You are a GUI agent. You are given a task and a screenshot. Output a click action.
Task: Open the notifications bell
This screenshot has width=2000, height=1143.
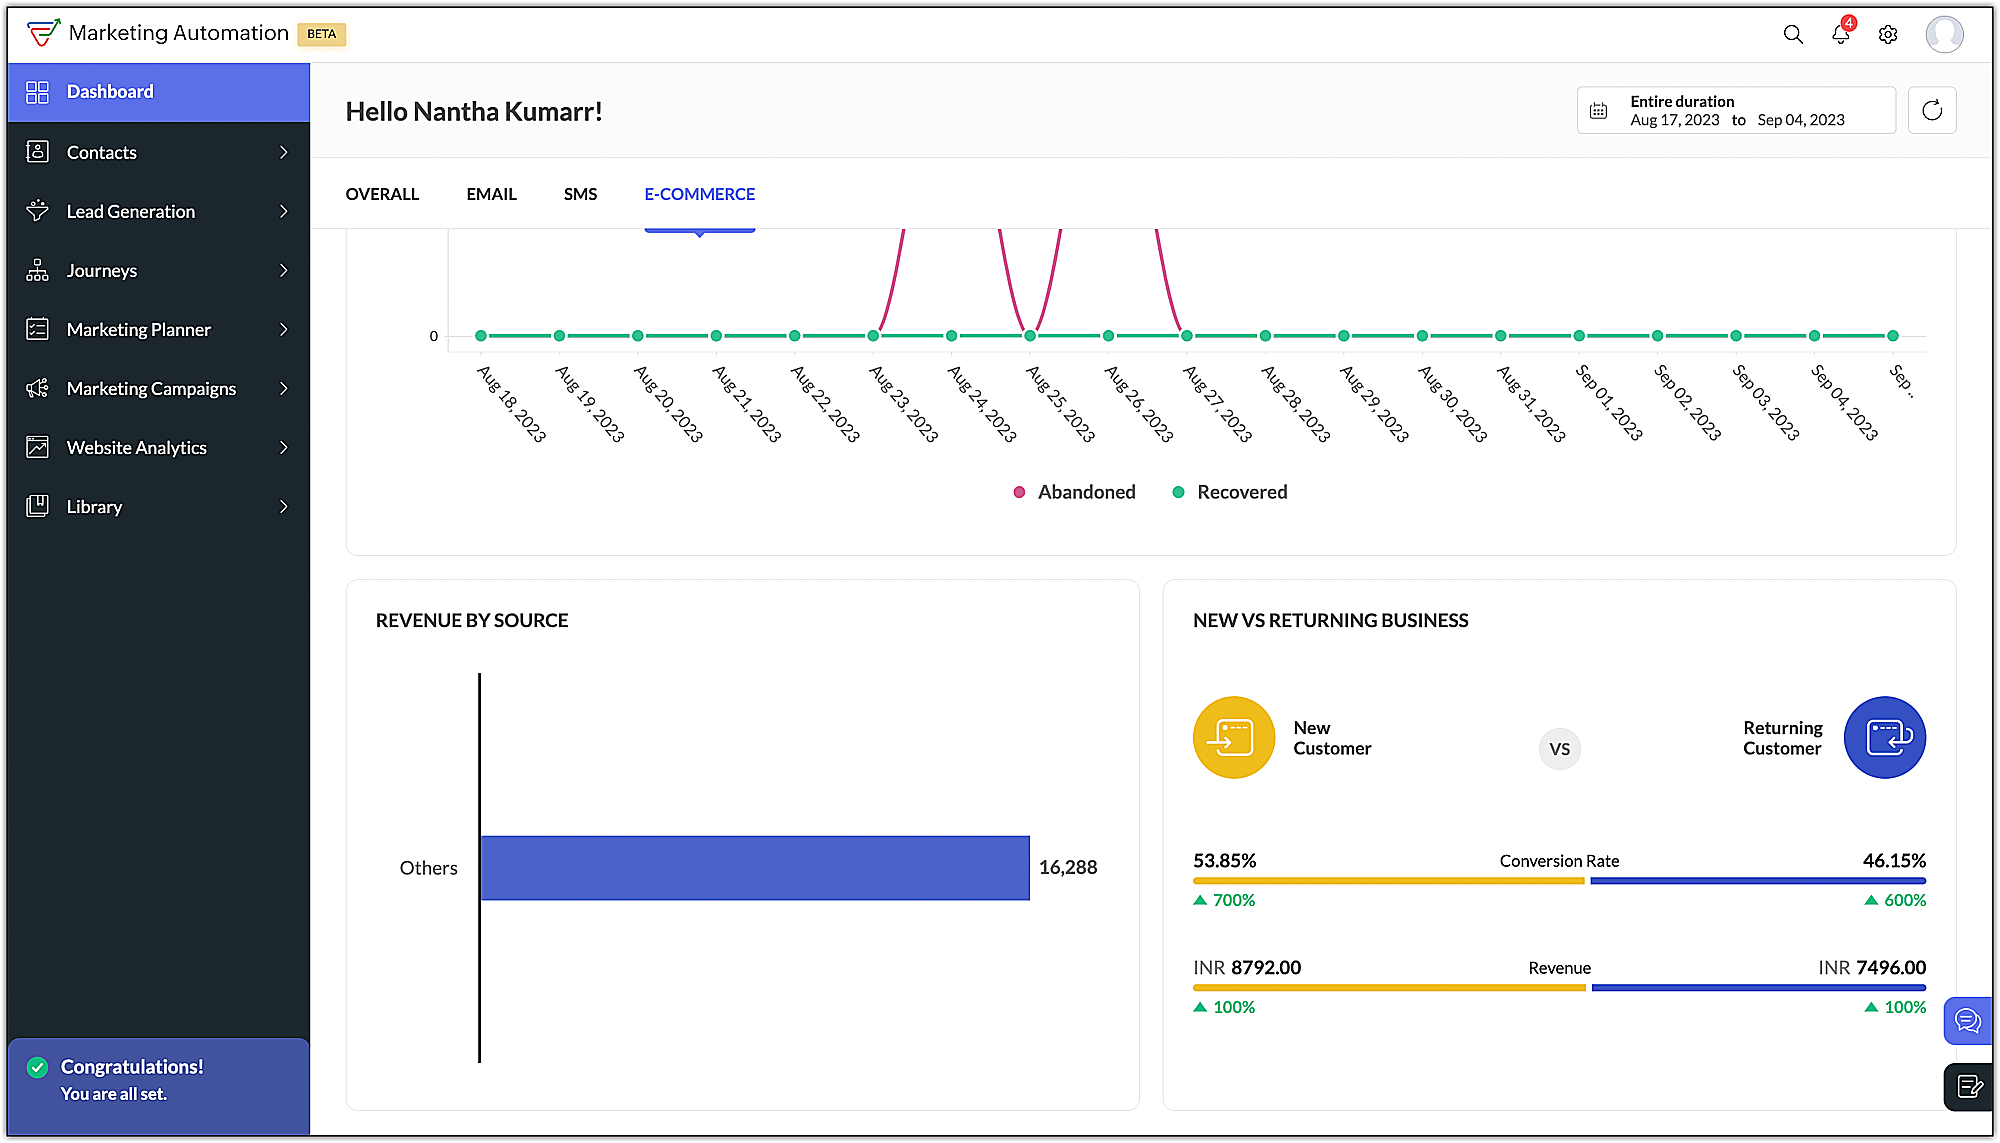pyautogui.click(x=1840, y=35)
